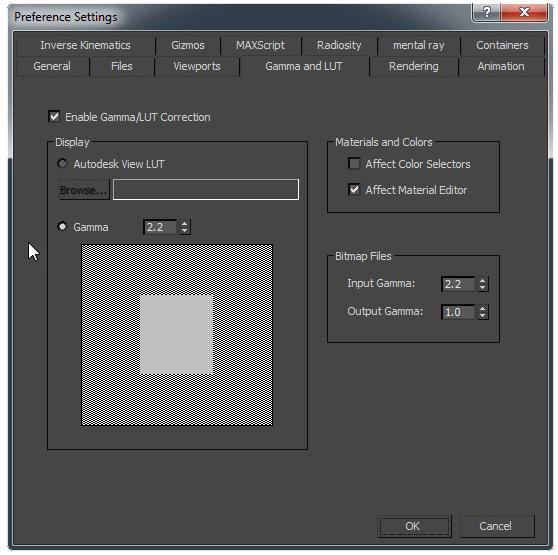Screen dimensions: 558x555
Task: Click the Cancel button
Action: [x=496, y=526]
